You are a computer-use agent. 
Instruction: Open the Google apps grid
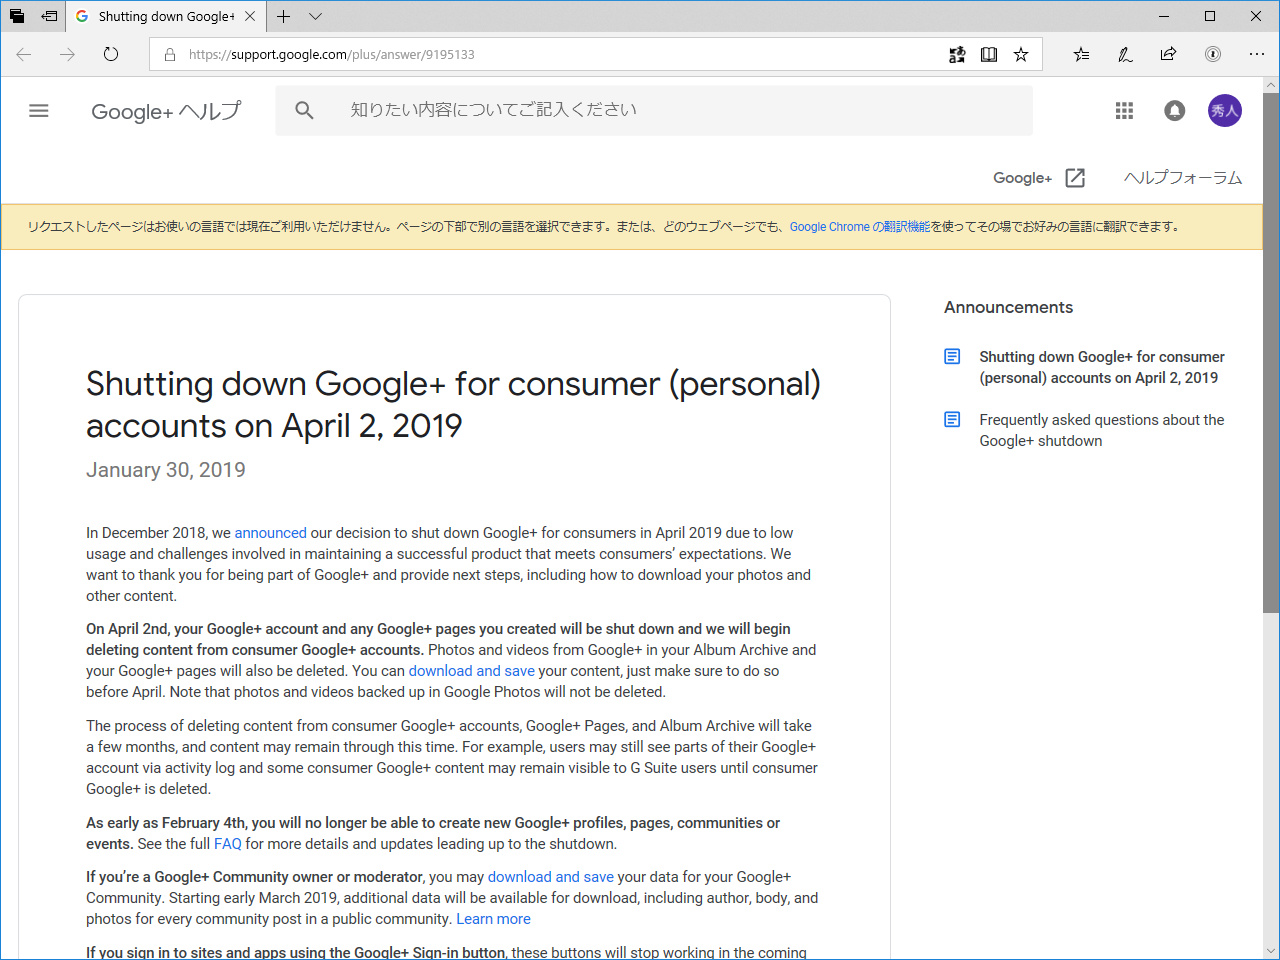1124,111
